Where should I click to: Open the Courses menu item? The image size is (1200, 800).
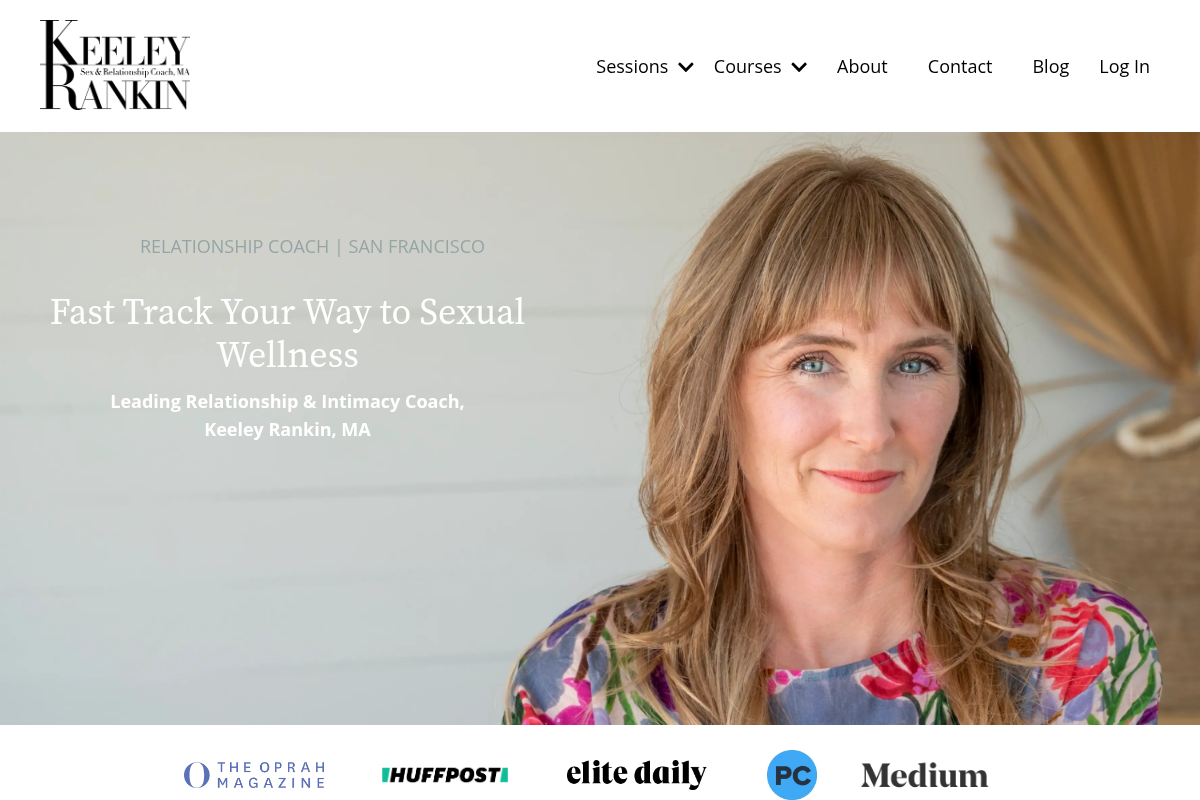click(x=747, y=67)
